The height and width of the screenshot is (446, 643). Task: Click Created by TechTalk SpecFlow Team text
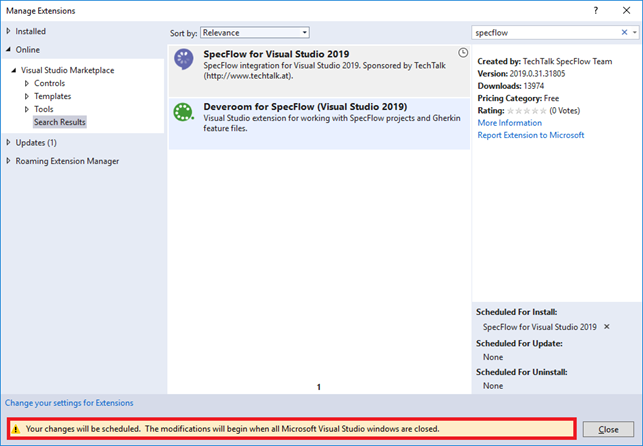pos(545,61)
